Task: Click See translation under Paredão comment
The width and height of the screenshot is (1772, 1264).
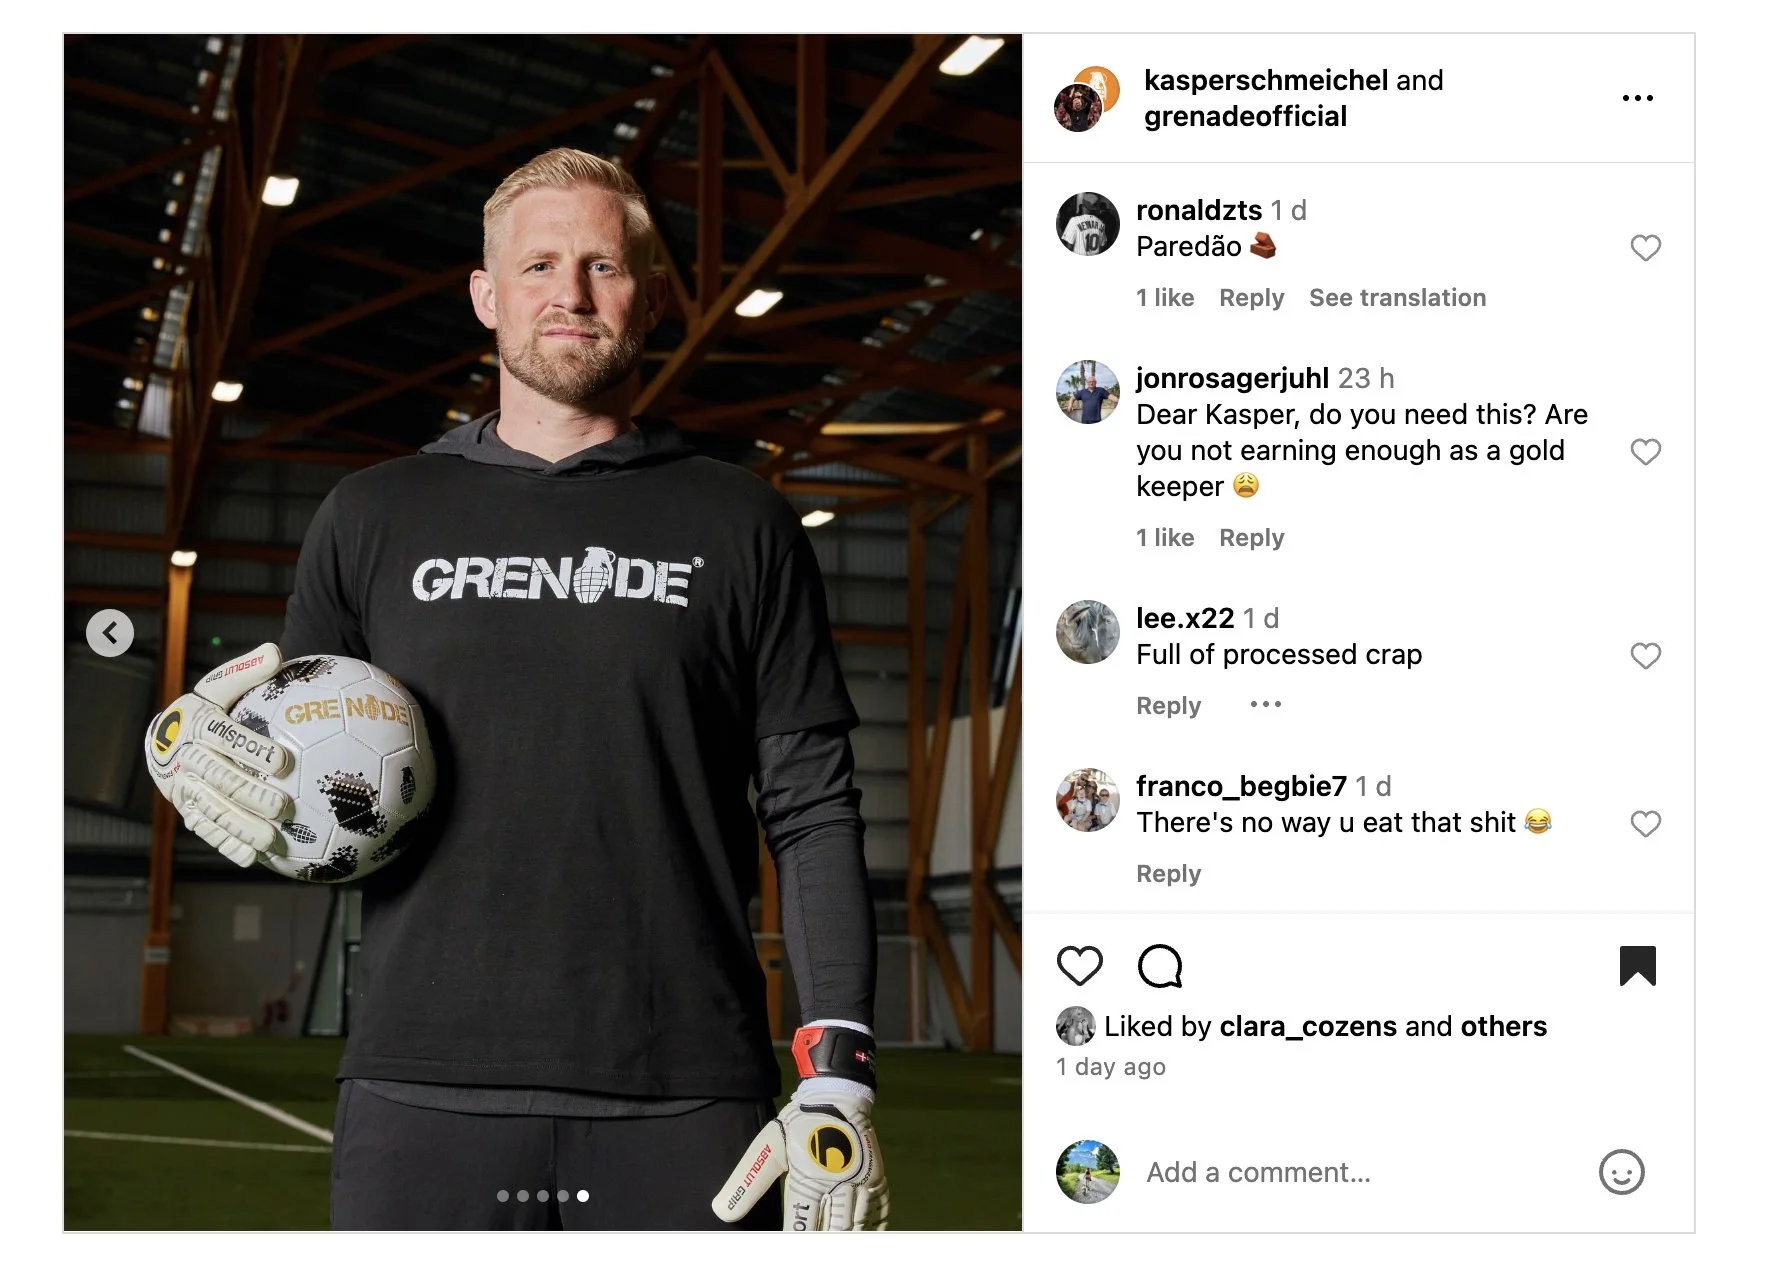Action: point(1397,298)
